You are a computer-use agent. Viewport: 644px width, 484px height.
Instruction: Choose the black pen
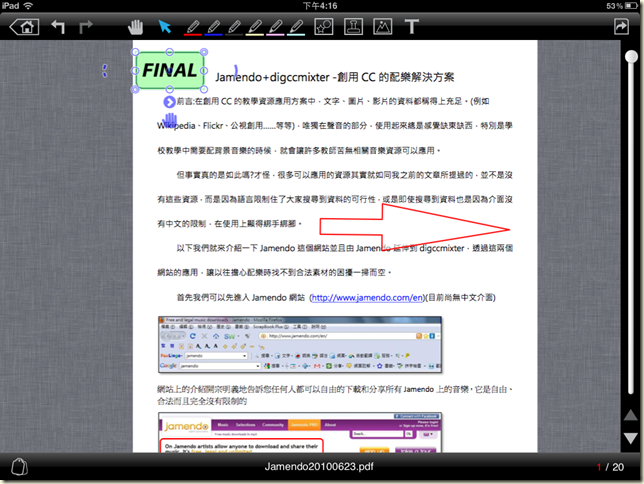pos(234,28)
